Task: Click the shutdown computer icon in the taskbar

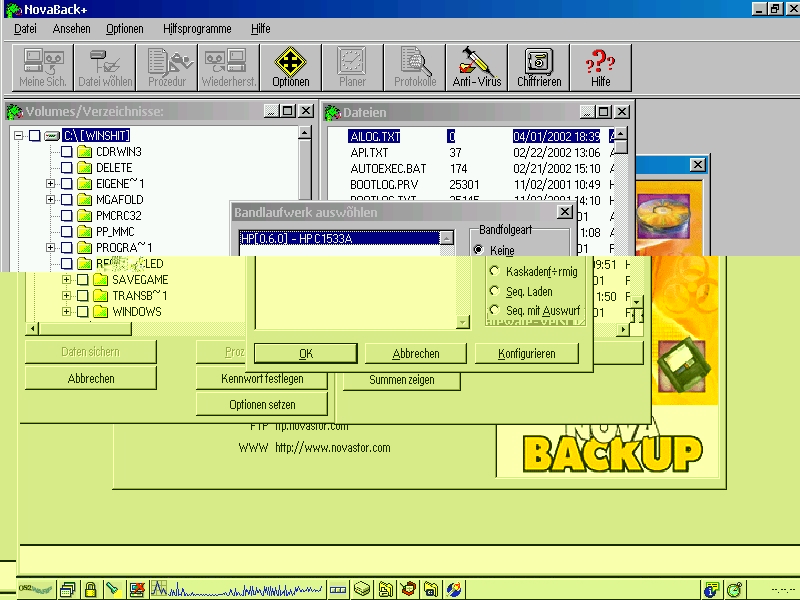Action: pos(137,590)
